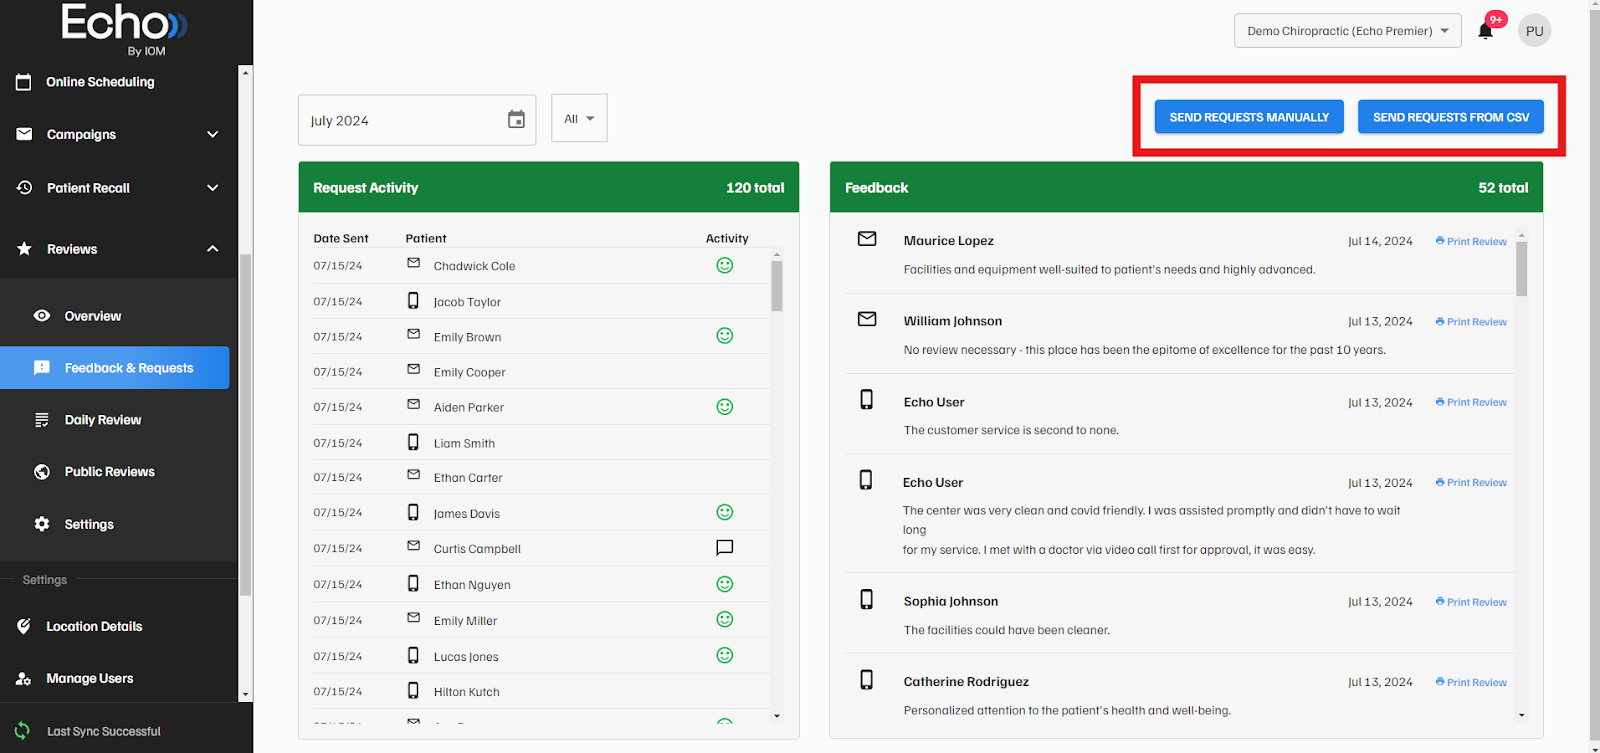Click Chadwick Cole's smiley activity icon
The width and height of the screenshot is (1600, 753).
(725, 265)
